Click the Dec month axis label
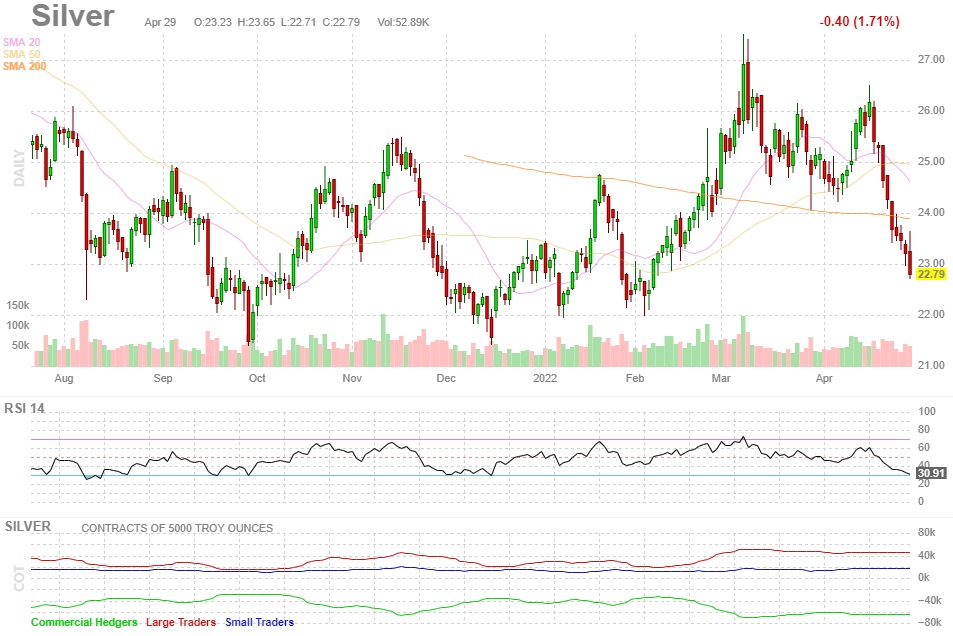Image resolution: width=953 pixels, height=636 pixels. (x=446, y=378)
